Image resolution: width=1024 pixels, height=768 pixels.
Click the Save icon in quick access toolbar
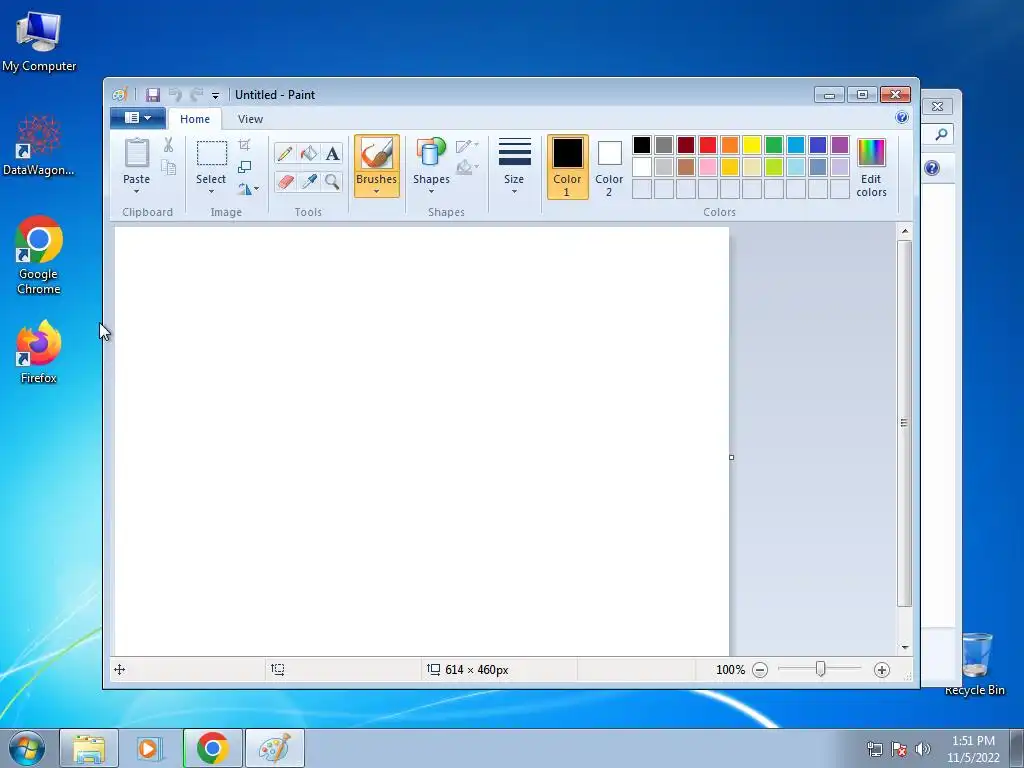tap(152, 95)
